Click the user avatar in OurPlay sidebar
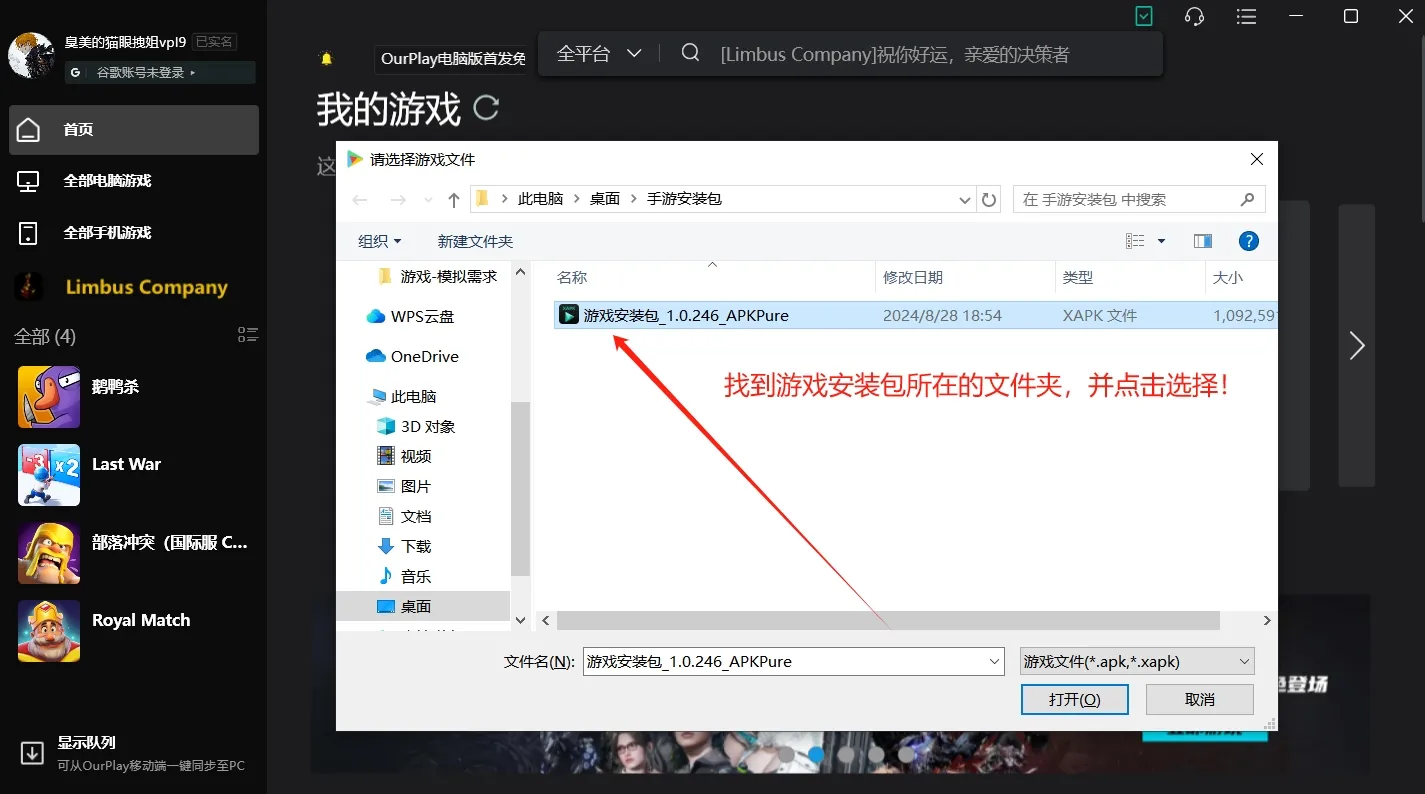The width and height of the screenshot is (1425, 794). [x=31, y=55]
